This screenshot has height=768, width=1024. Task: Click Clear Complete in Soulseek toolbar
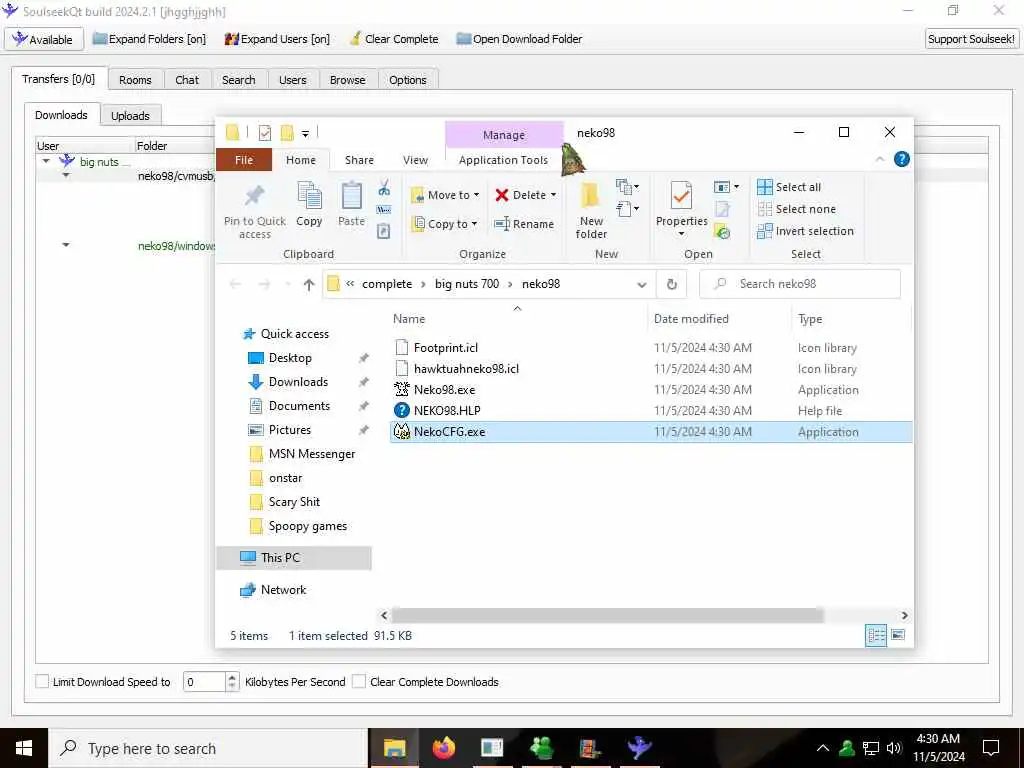394,39
